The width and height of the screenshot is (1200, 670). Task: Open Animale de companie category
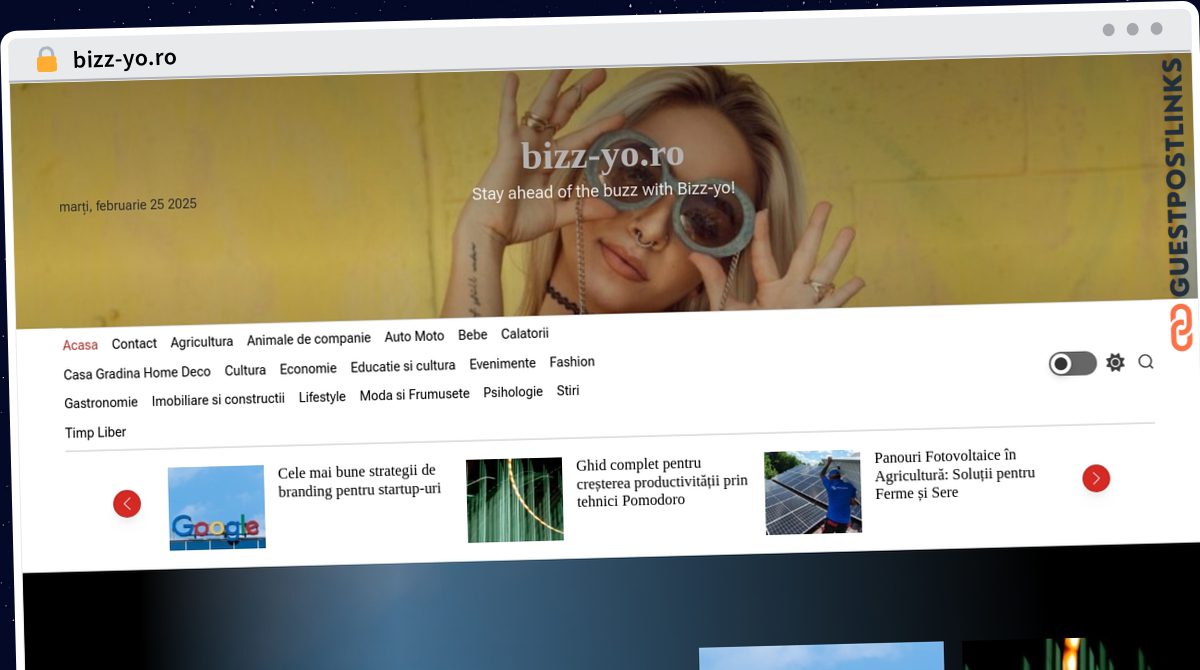(x=309, y=339)
